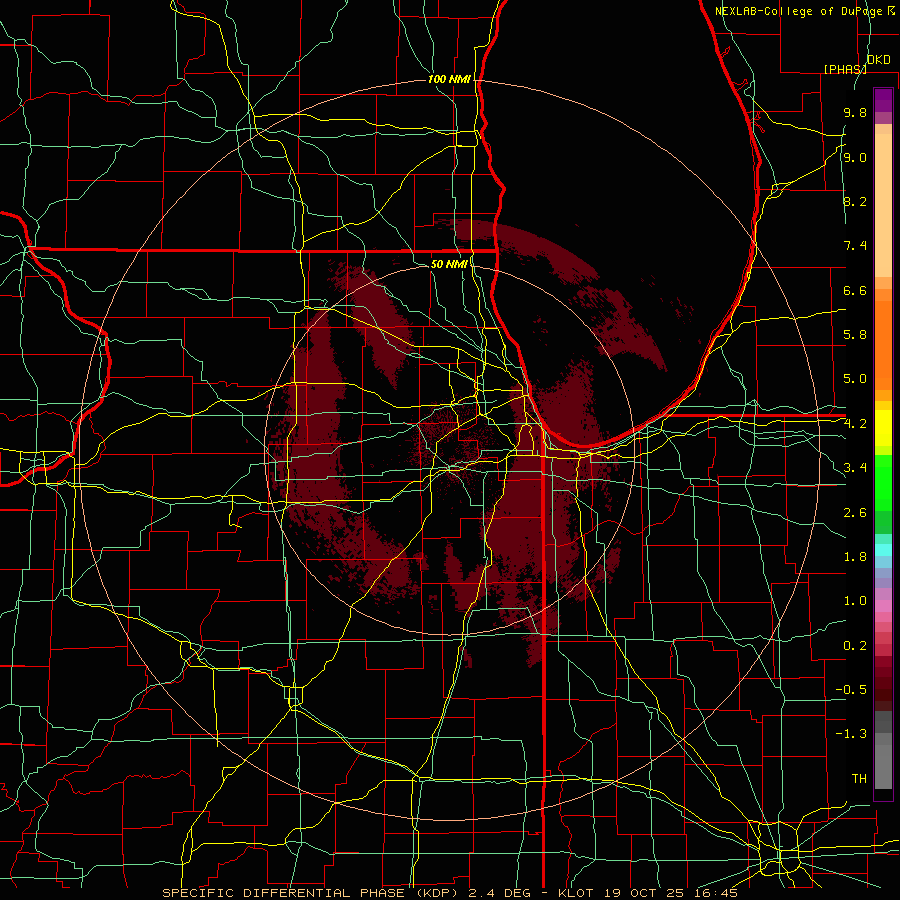This screenshot has height=900, width=900.
Task: Click the 3.4 scale value
Action: click(855, 468)
